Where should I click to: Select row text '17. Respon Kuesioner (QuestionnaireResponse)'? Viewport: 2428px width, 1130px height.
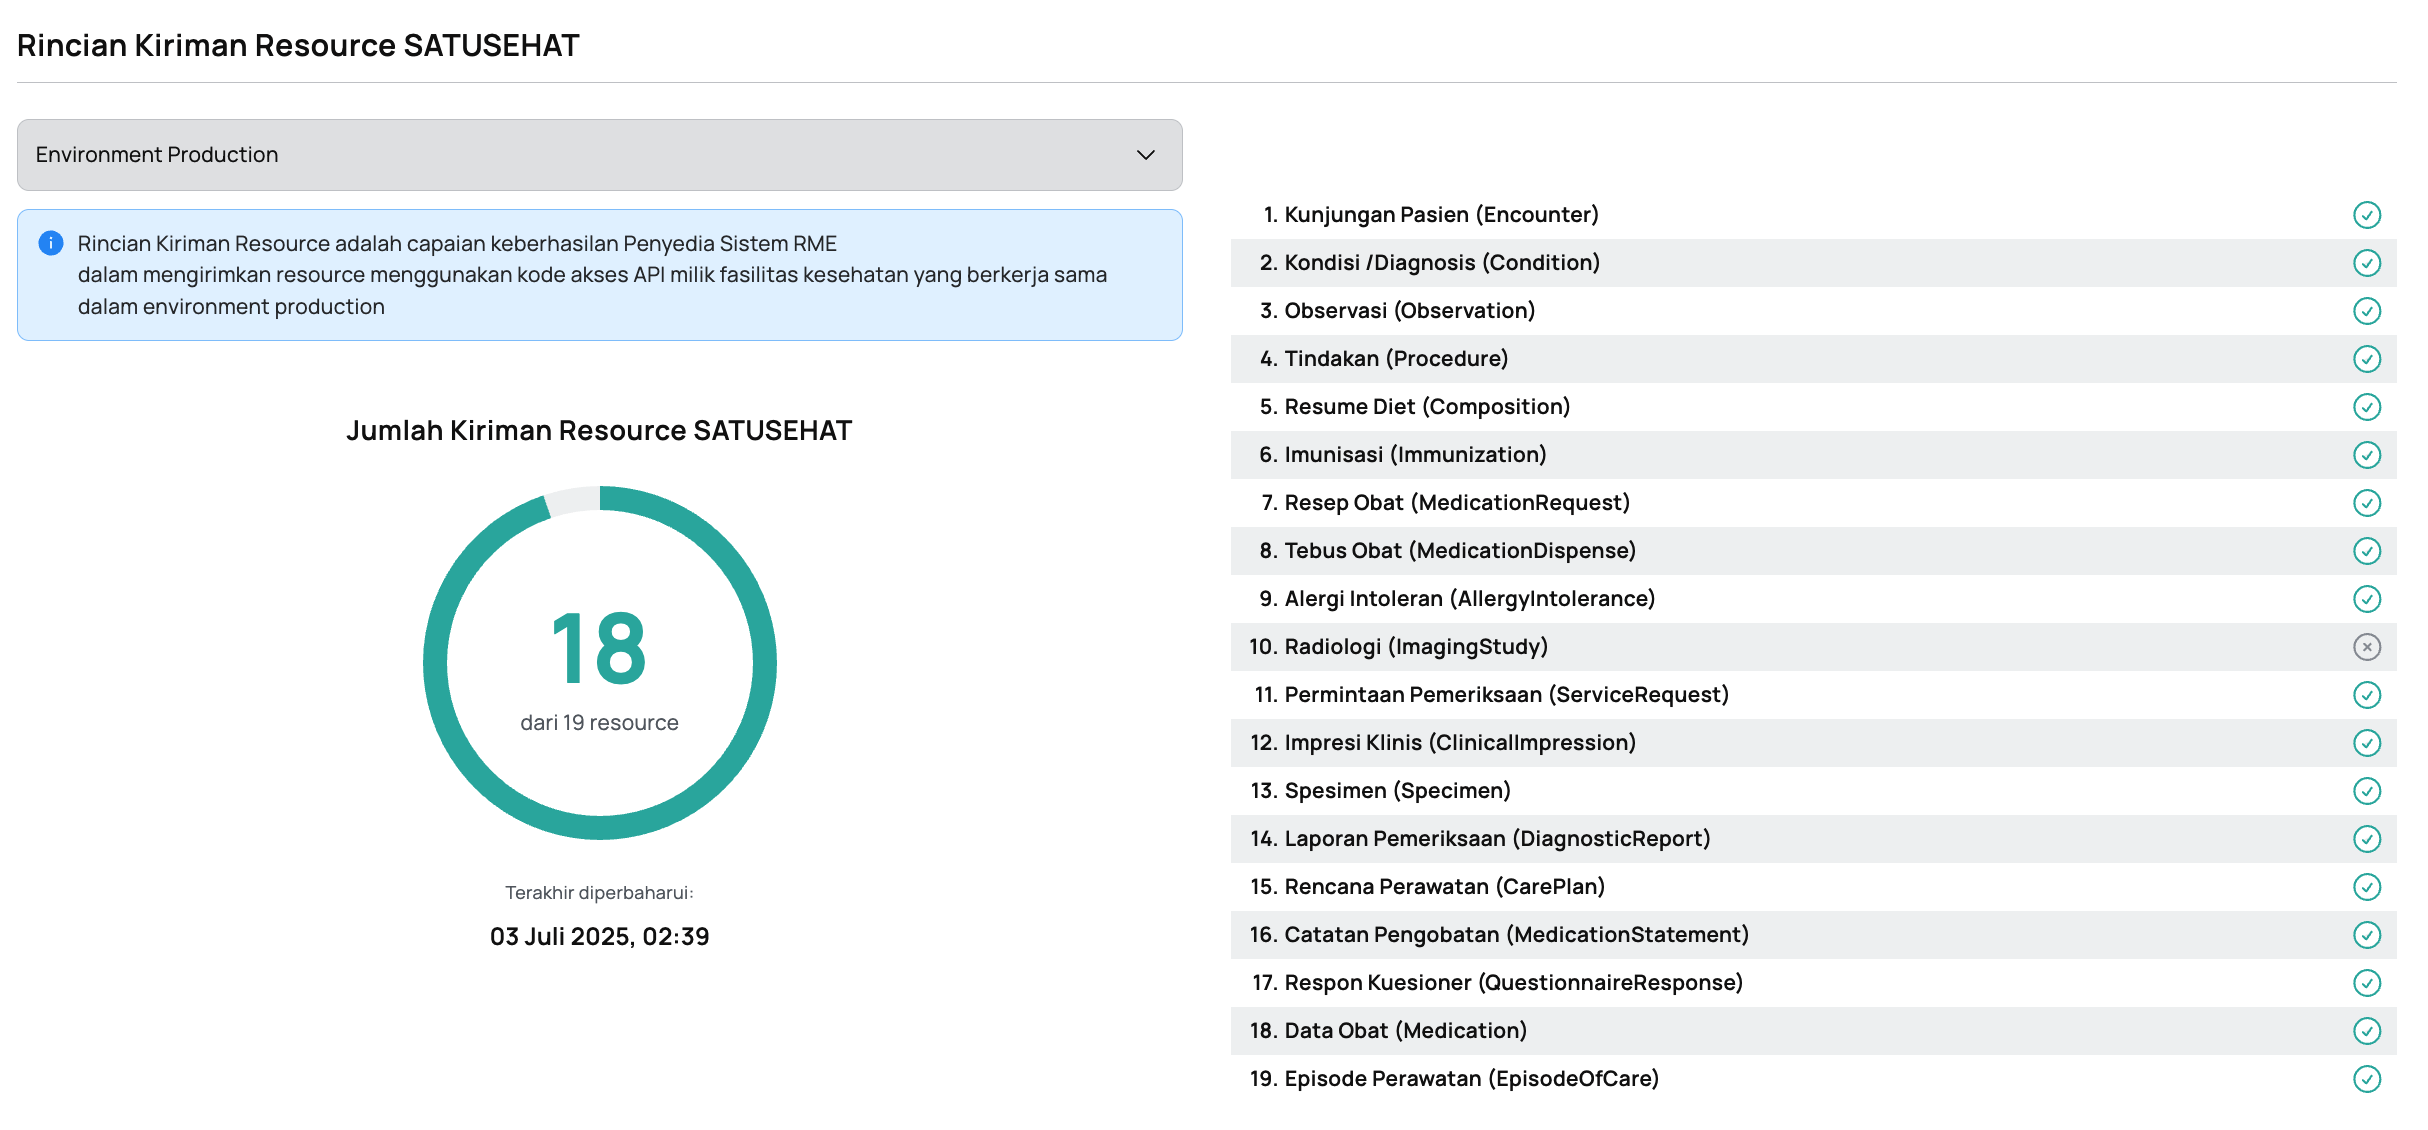pyautogui.click(x=1498, y=983)
